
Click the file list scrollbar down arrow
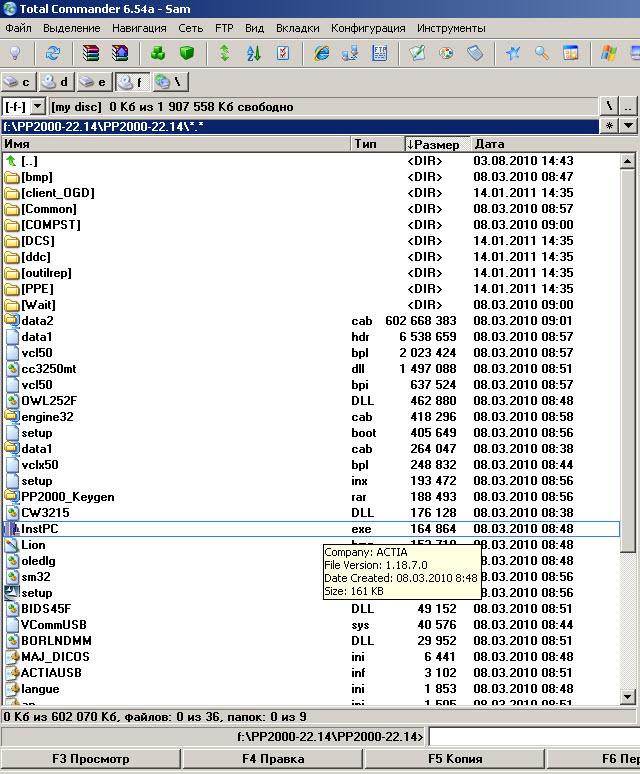coord(628,697)
